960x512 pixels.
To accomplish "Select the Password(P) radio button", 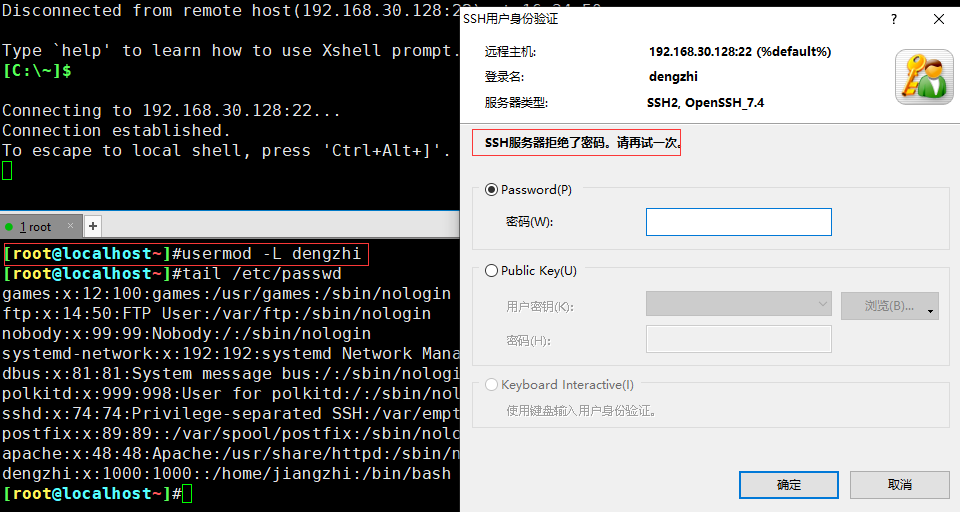I will [491, 190].
